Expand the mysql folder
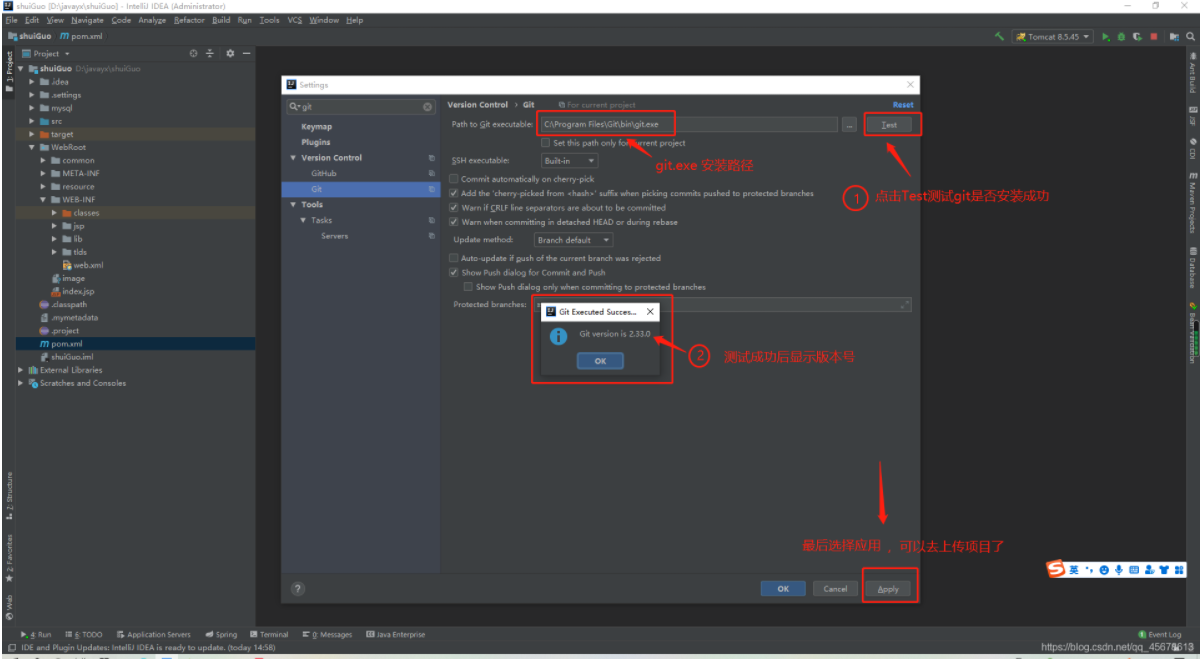Viewport: 1201px width, 659px height. (x=32, y=108)
